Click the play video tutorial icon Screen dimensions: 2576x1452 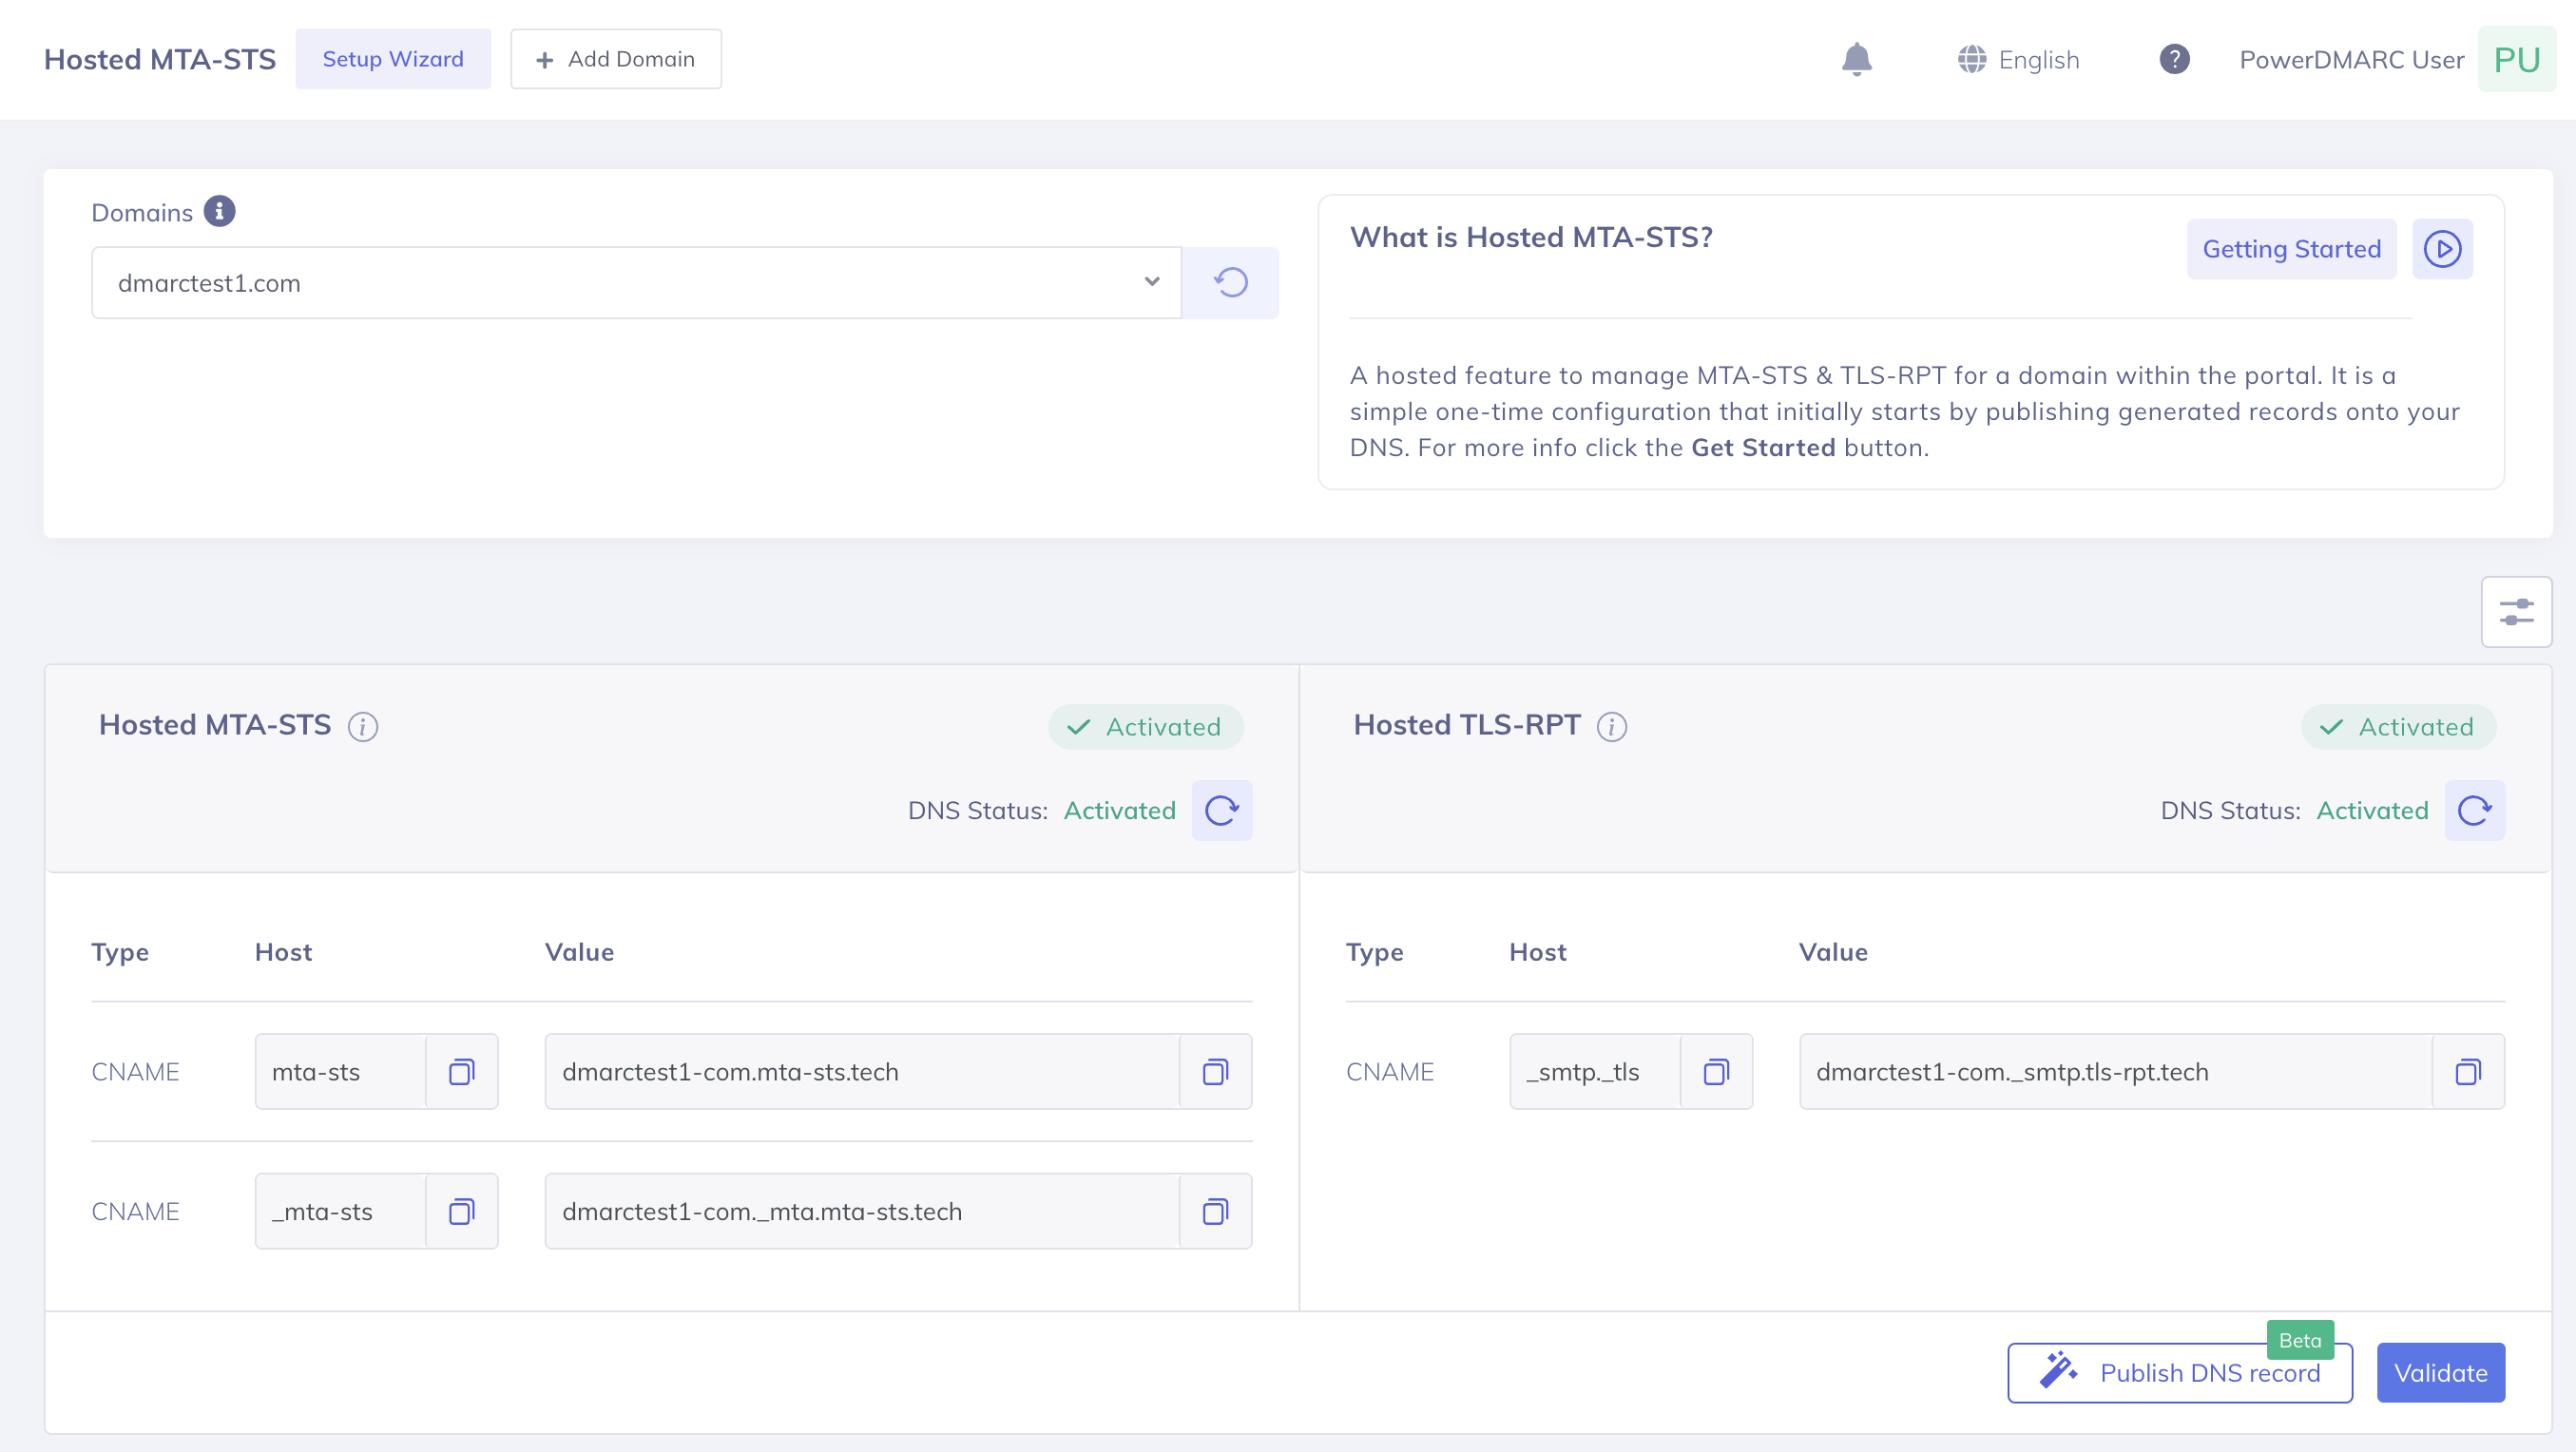tap(2442, 249)
